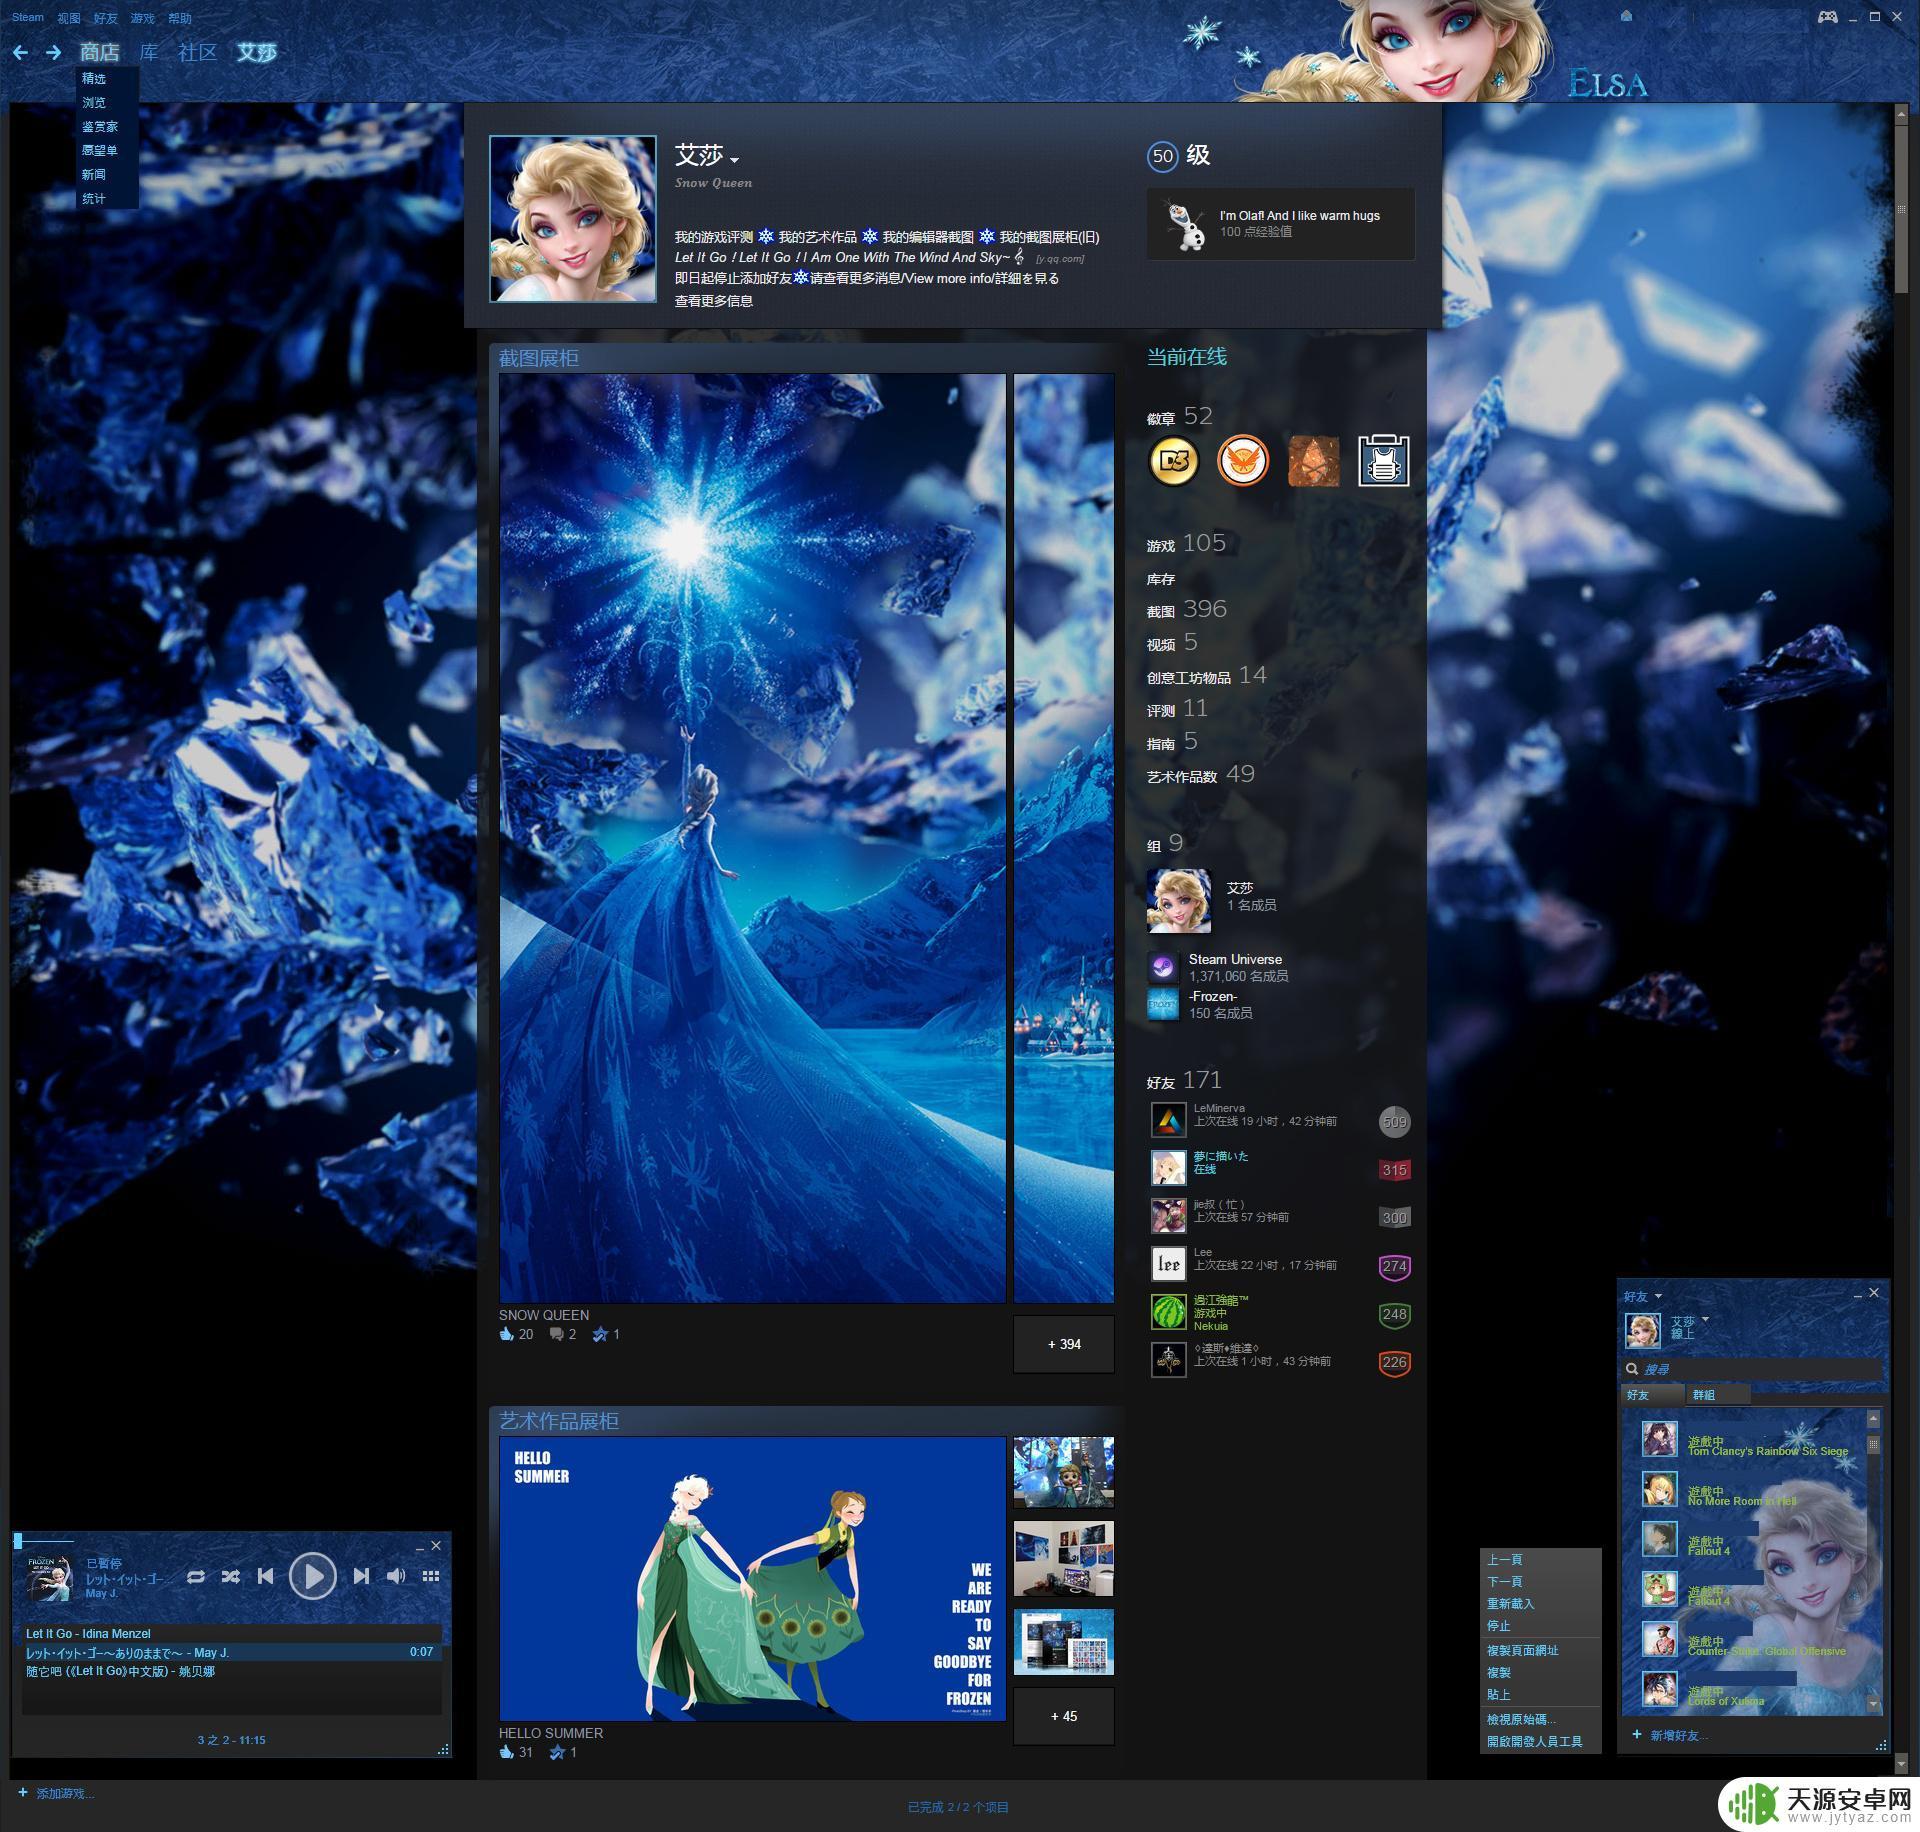Toggle shuffle in the music player
The image size is (1920, 1832).
coord(230,1576)
